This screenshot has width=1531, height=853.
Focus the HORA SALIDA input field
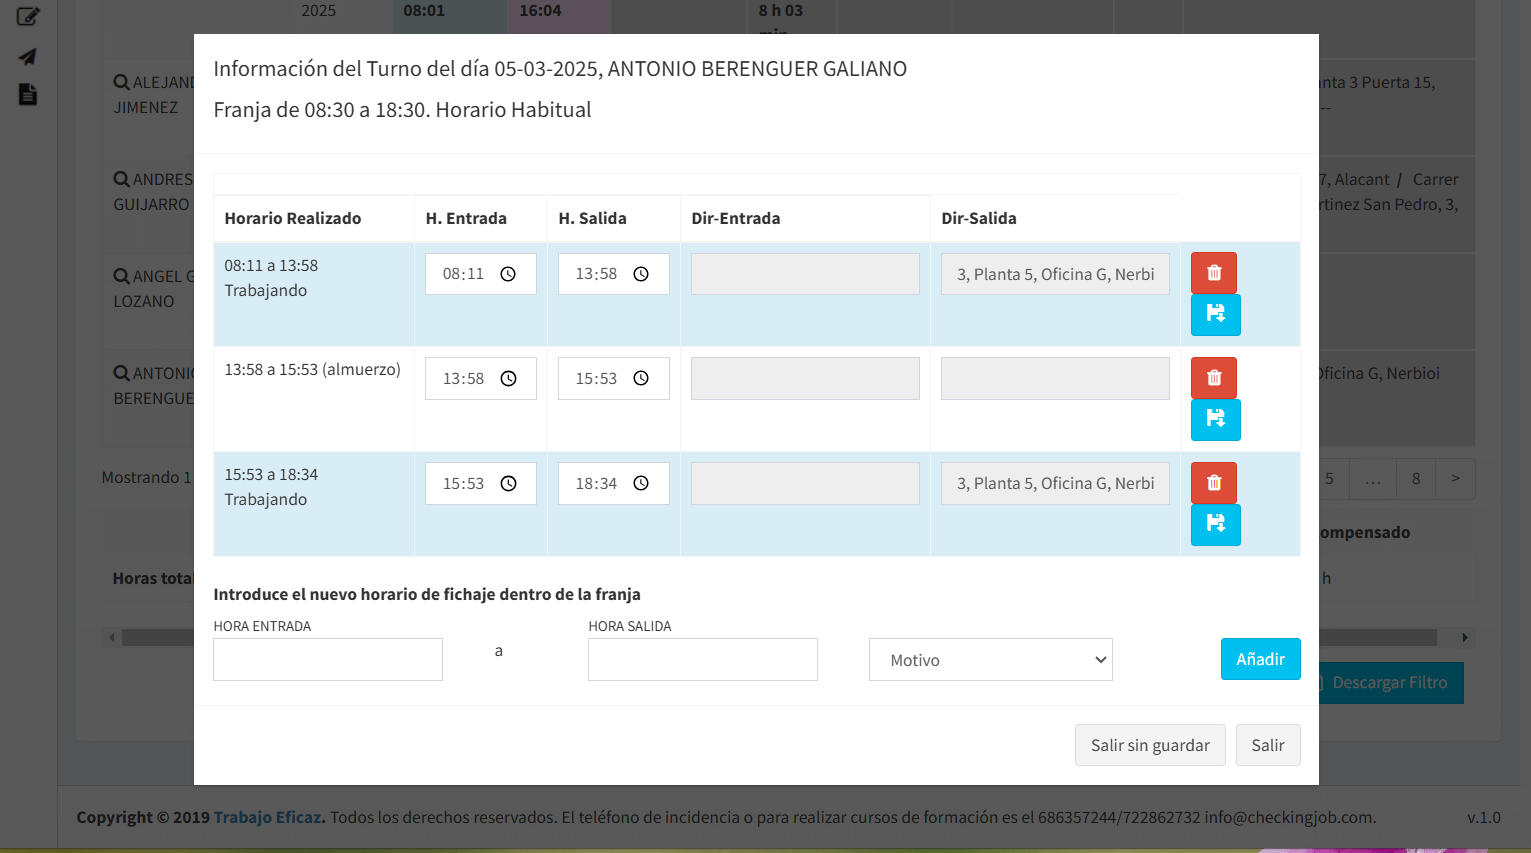click(x=702, y=660)
